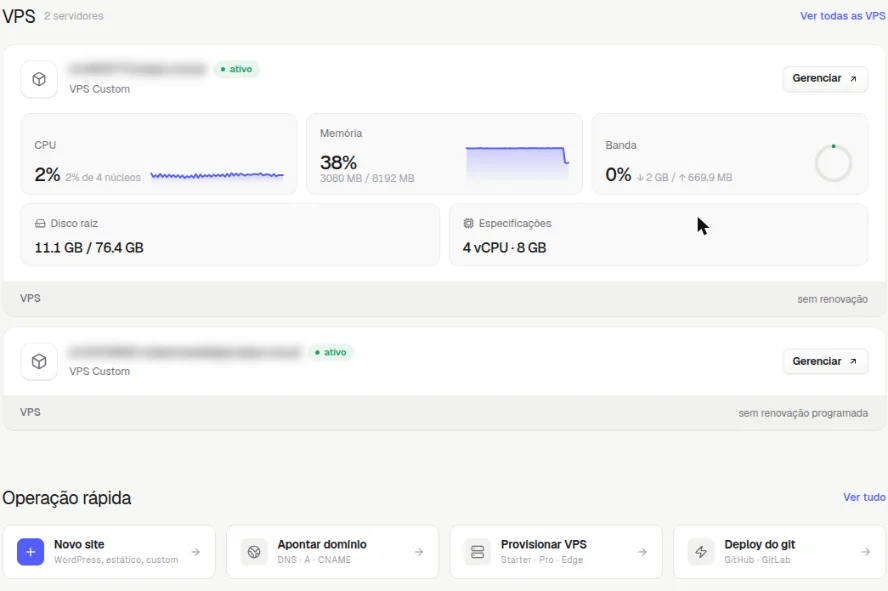Click the DNS · A · CNAME subtitle

(x=314, y=560)
